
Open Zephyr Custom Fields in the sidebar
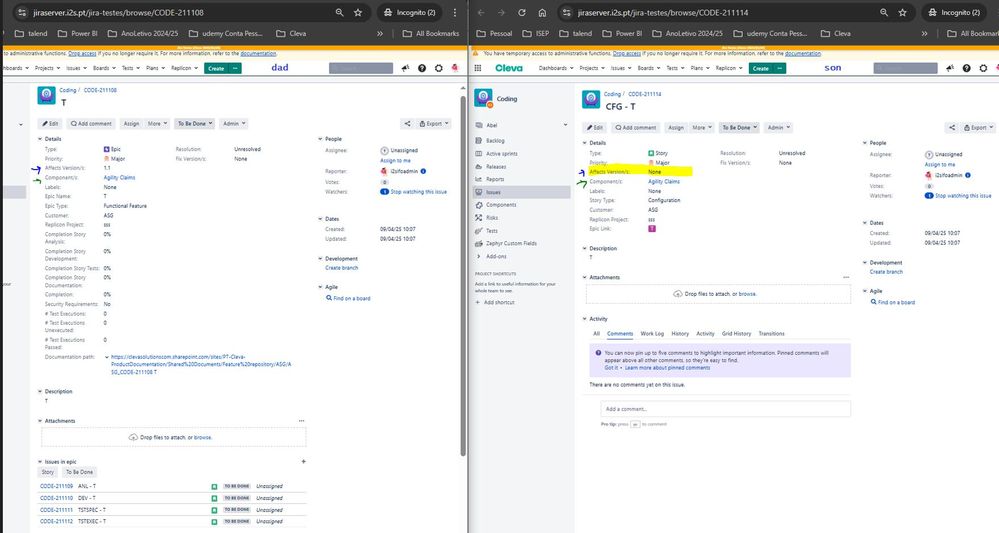click(x=511, y=243)
